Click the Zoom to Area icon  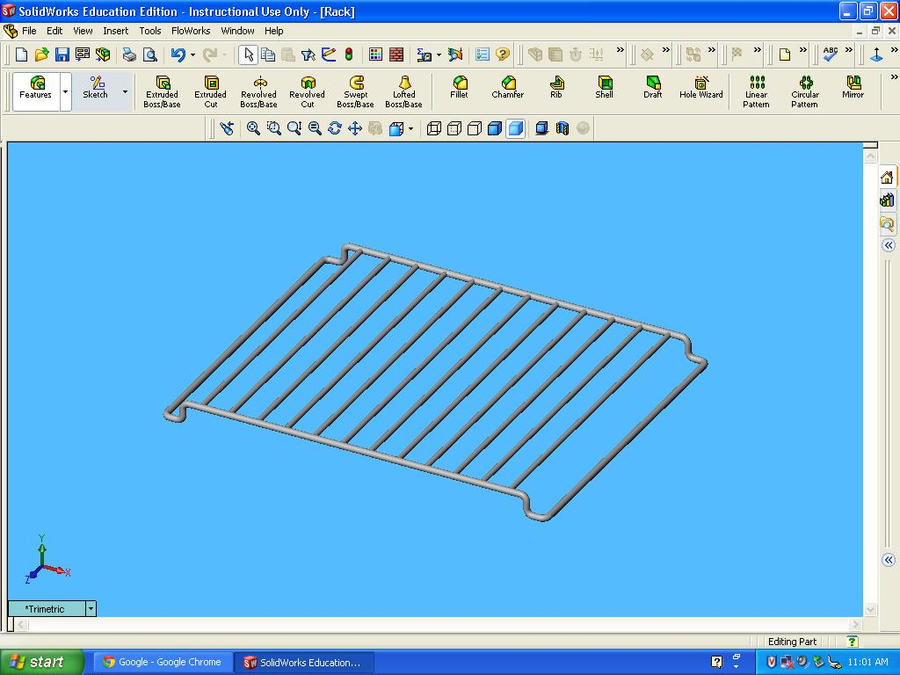[274, 128]
